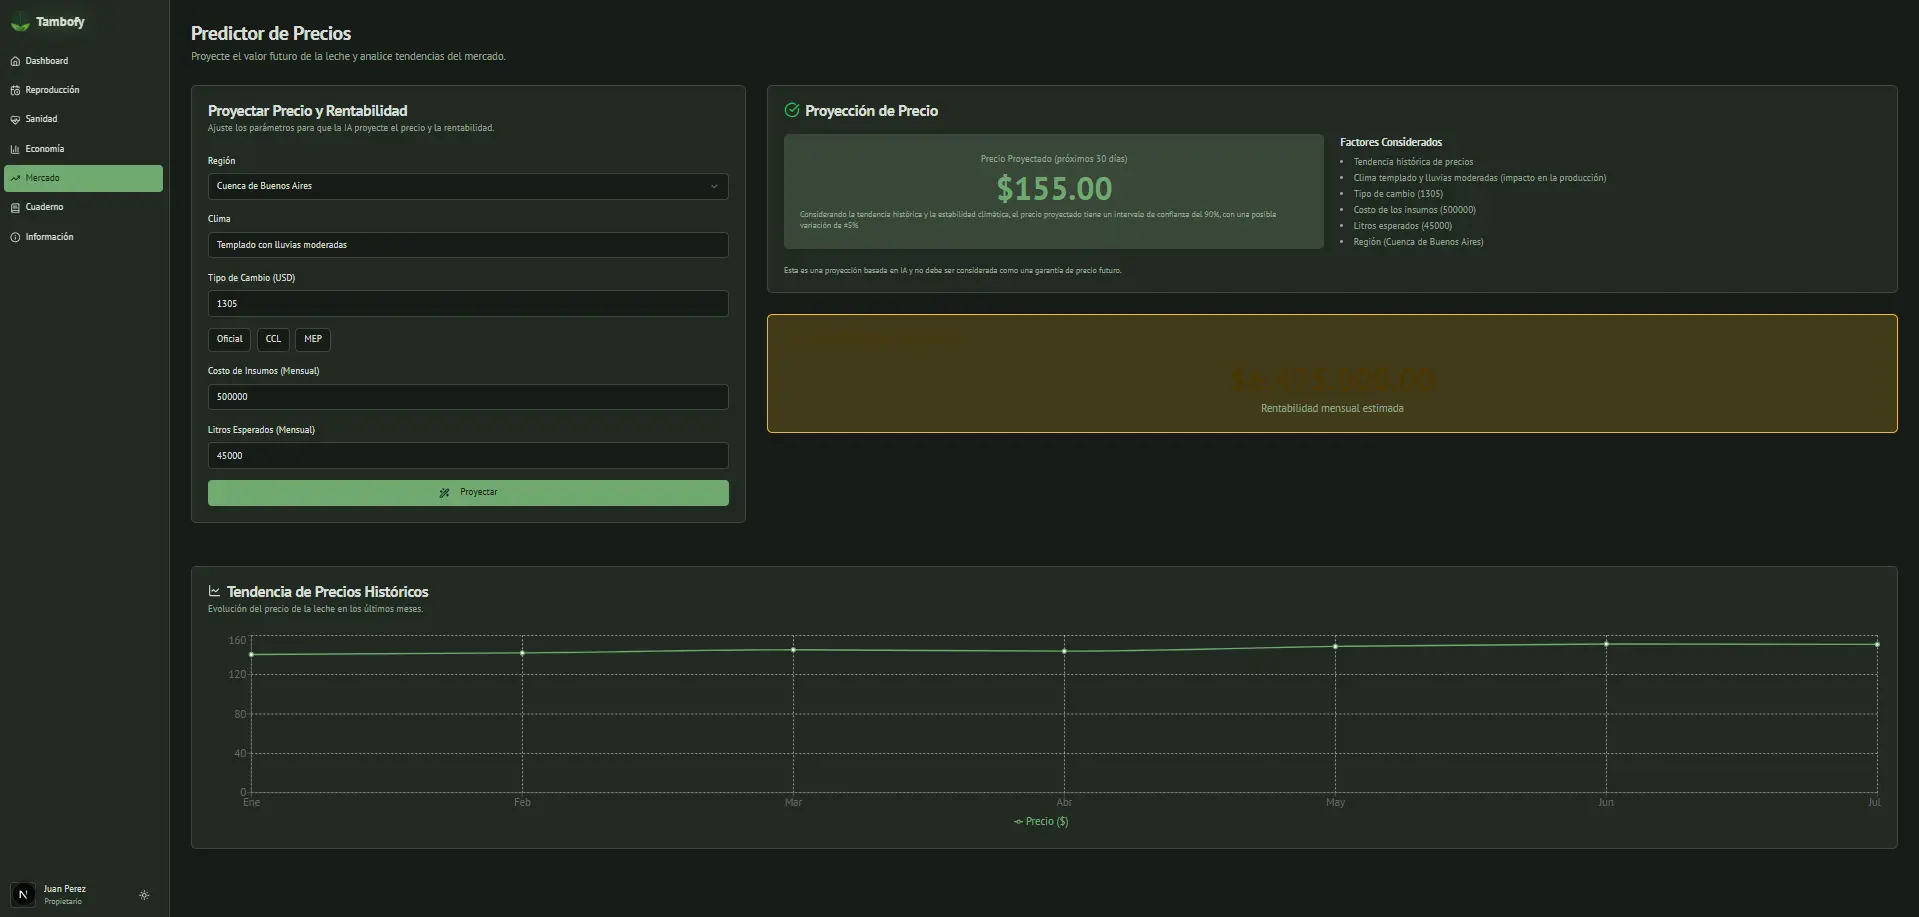Select the CCL exchange rate option

click(x=273, y=339)
